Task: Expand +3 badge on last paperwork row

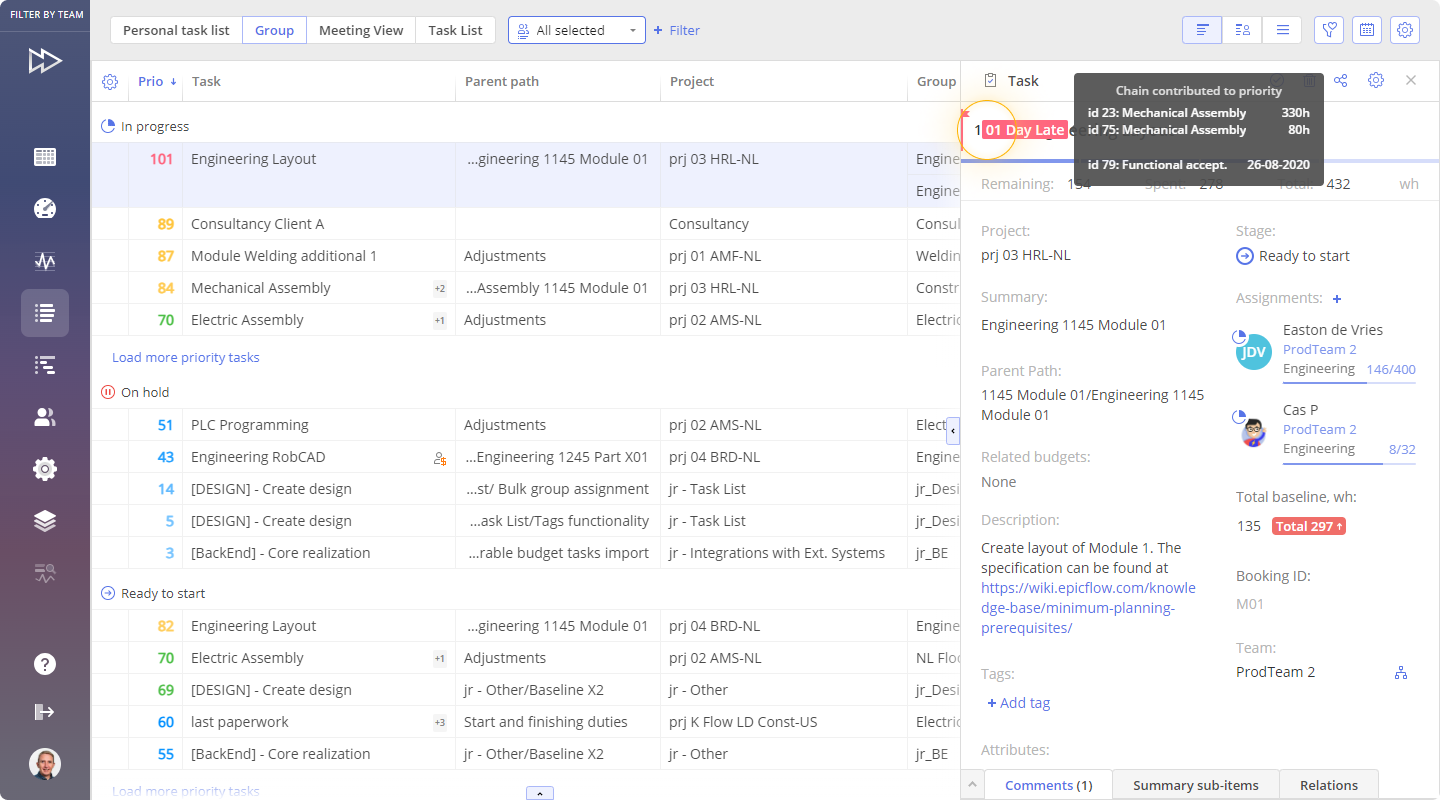Action: point(440,723)
